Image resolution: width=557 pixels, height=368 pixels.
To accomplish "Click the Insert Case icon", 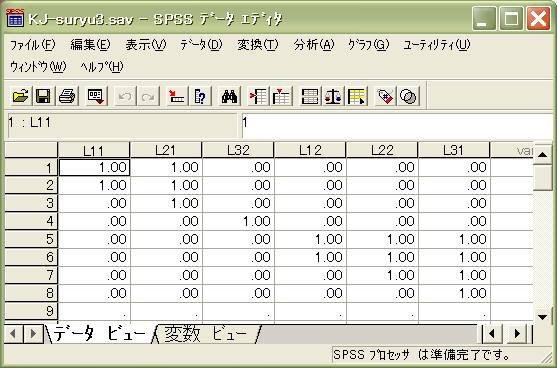I will pos(258,96).
